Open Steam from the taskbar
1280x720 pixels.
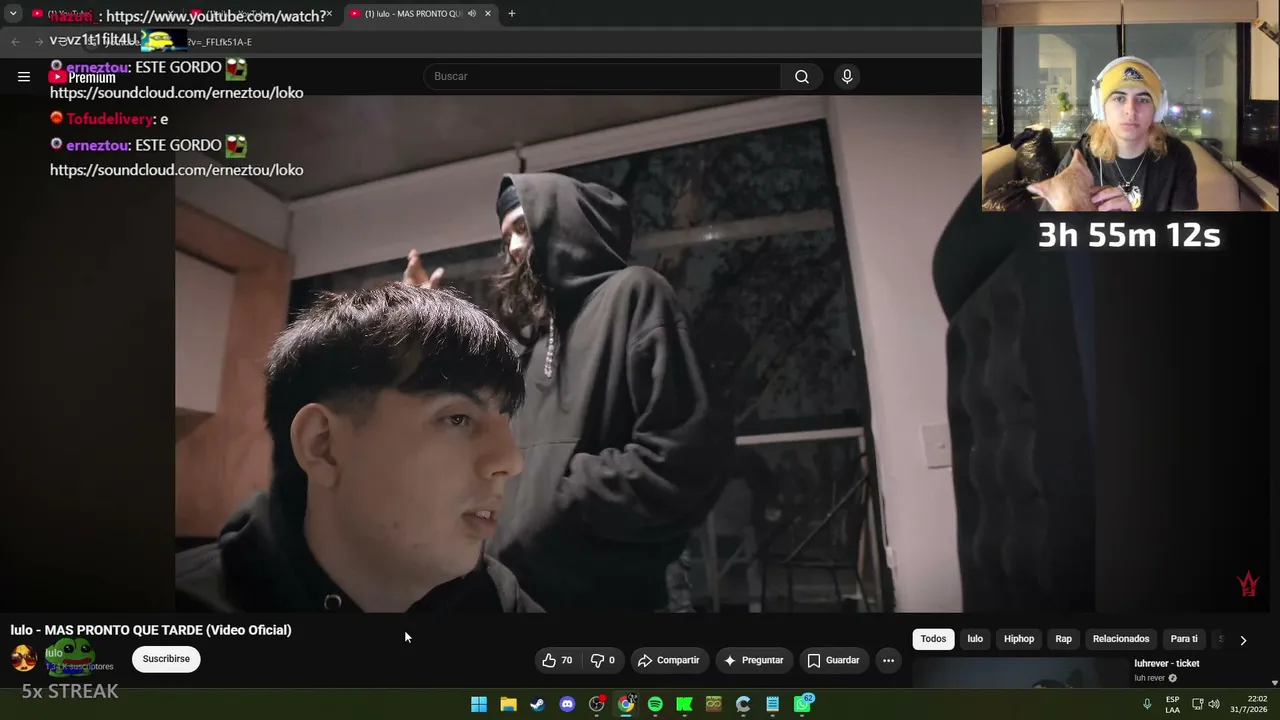(538, 704)
